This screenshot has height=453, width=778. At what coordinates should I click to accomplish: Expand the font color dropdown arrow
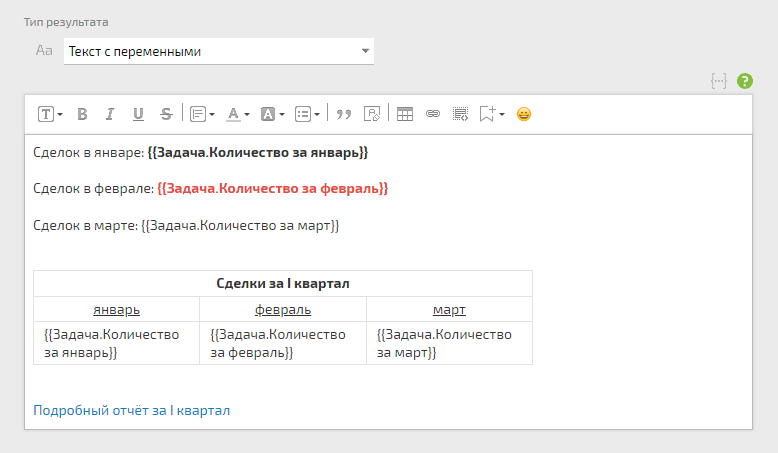247,115
